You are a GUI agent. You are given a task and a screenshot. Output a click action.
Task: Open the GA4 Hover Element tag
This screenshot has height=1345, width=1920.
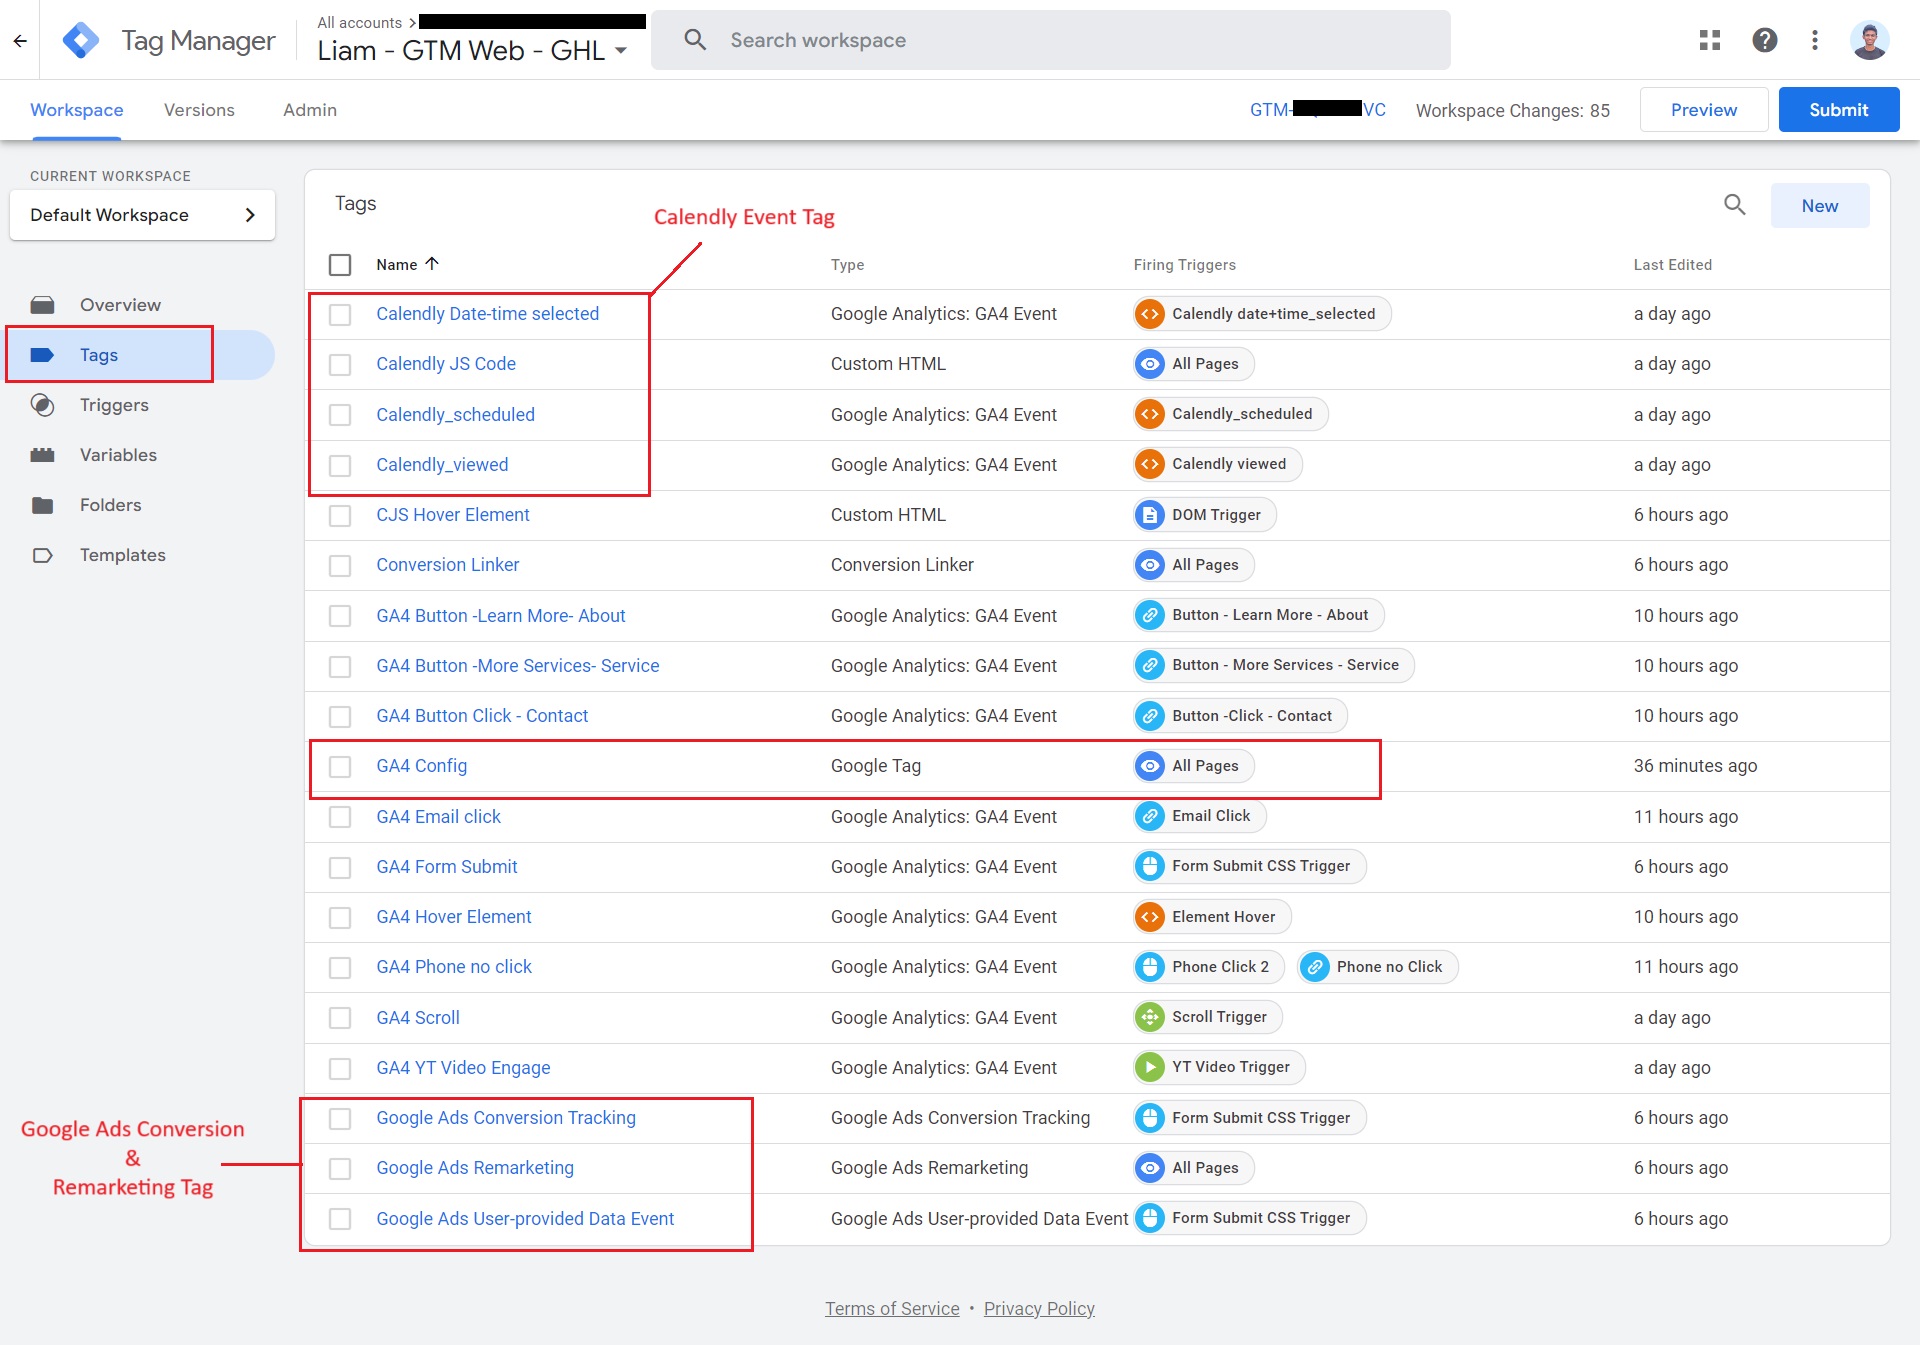pyautogui.click(x=454, y=917)
